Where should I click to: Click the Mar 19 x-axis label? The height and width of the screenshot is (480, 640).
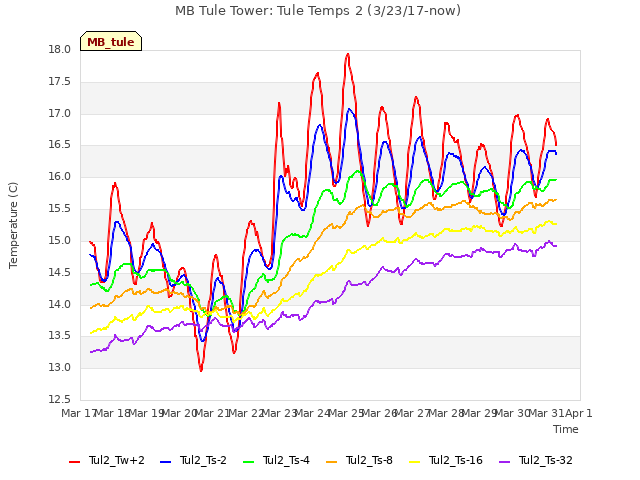click(x=146, y=413)
